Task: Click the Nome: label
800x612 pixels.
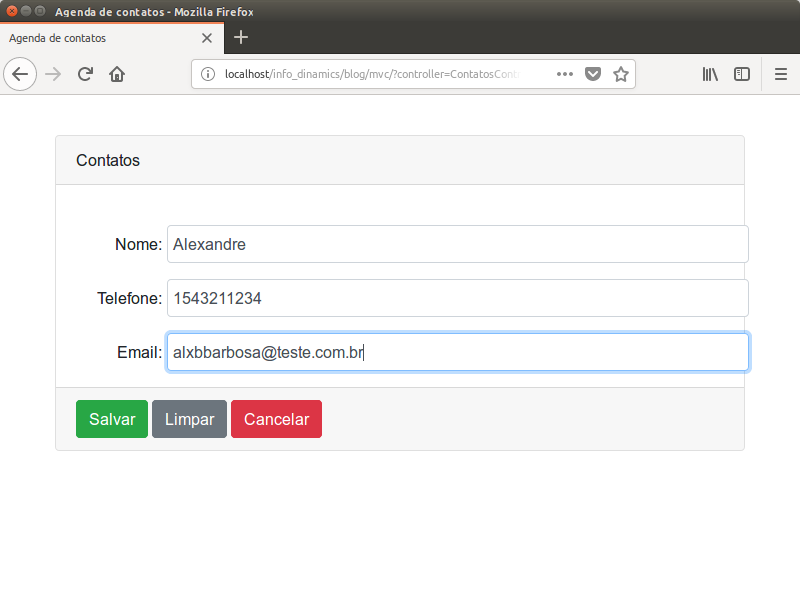Action: (x=138, y=244)
